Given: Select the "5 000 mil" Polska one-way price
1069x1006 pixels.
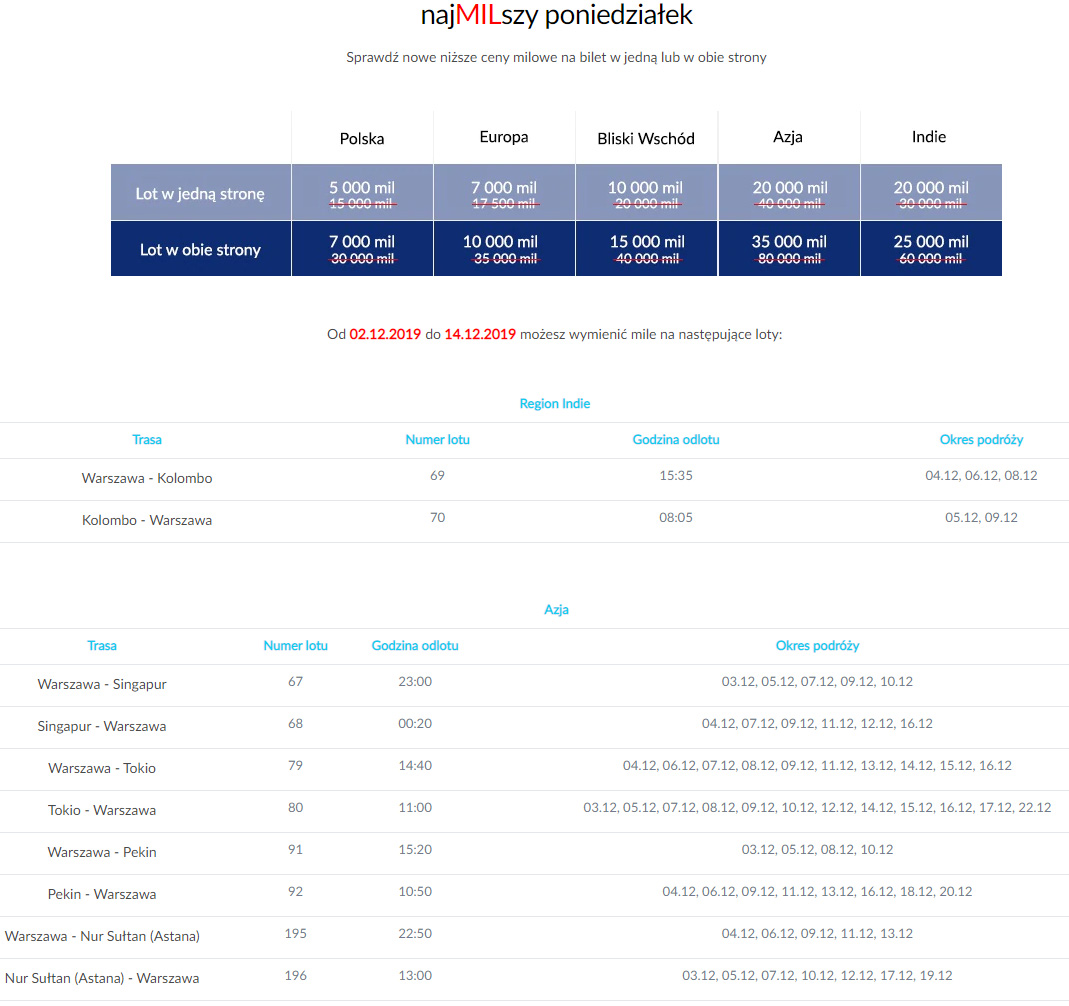Looking at the screenshot, I should tap(362, 187).
